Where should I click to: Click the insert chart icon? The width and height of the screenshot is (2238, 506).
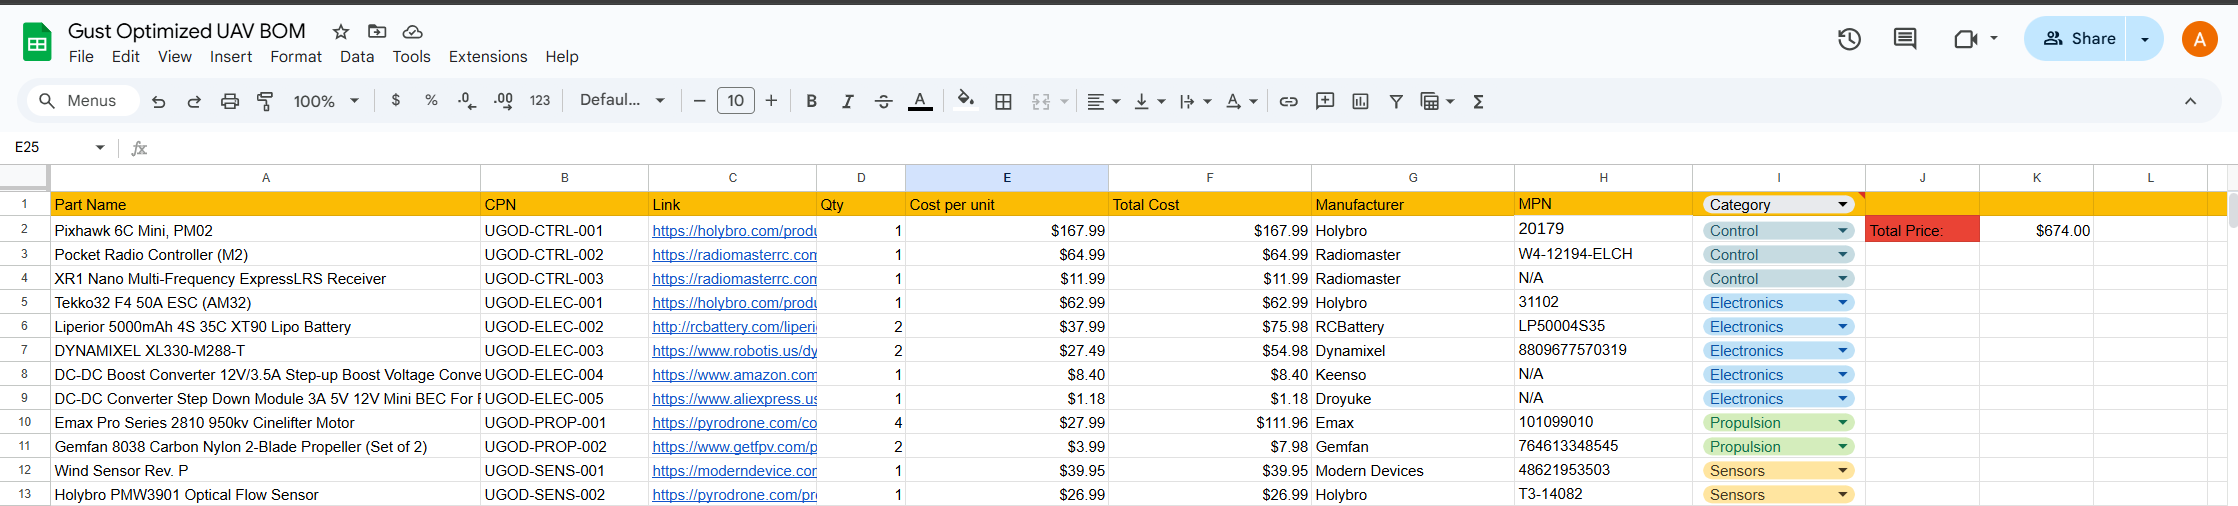[x=1360, y=101]
